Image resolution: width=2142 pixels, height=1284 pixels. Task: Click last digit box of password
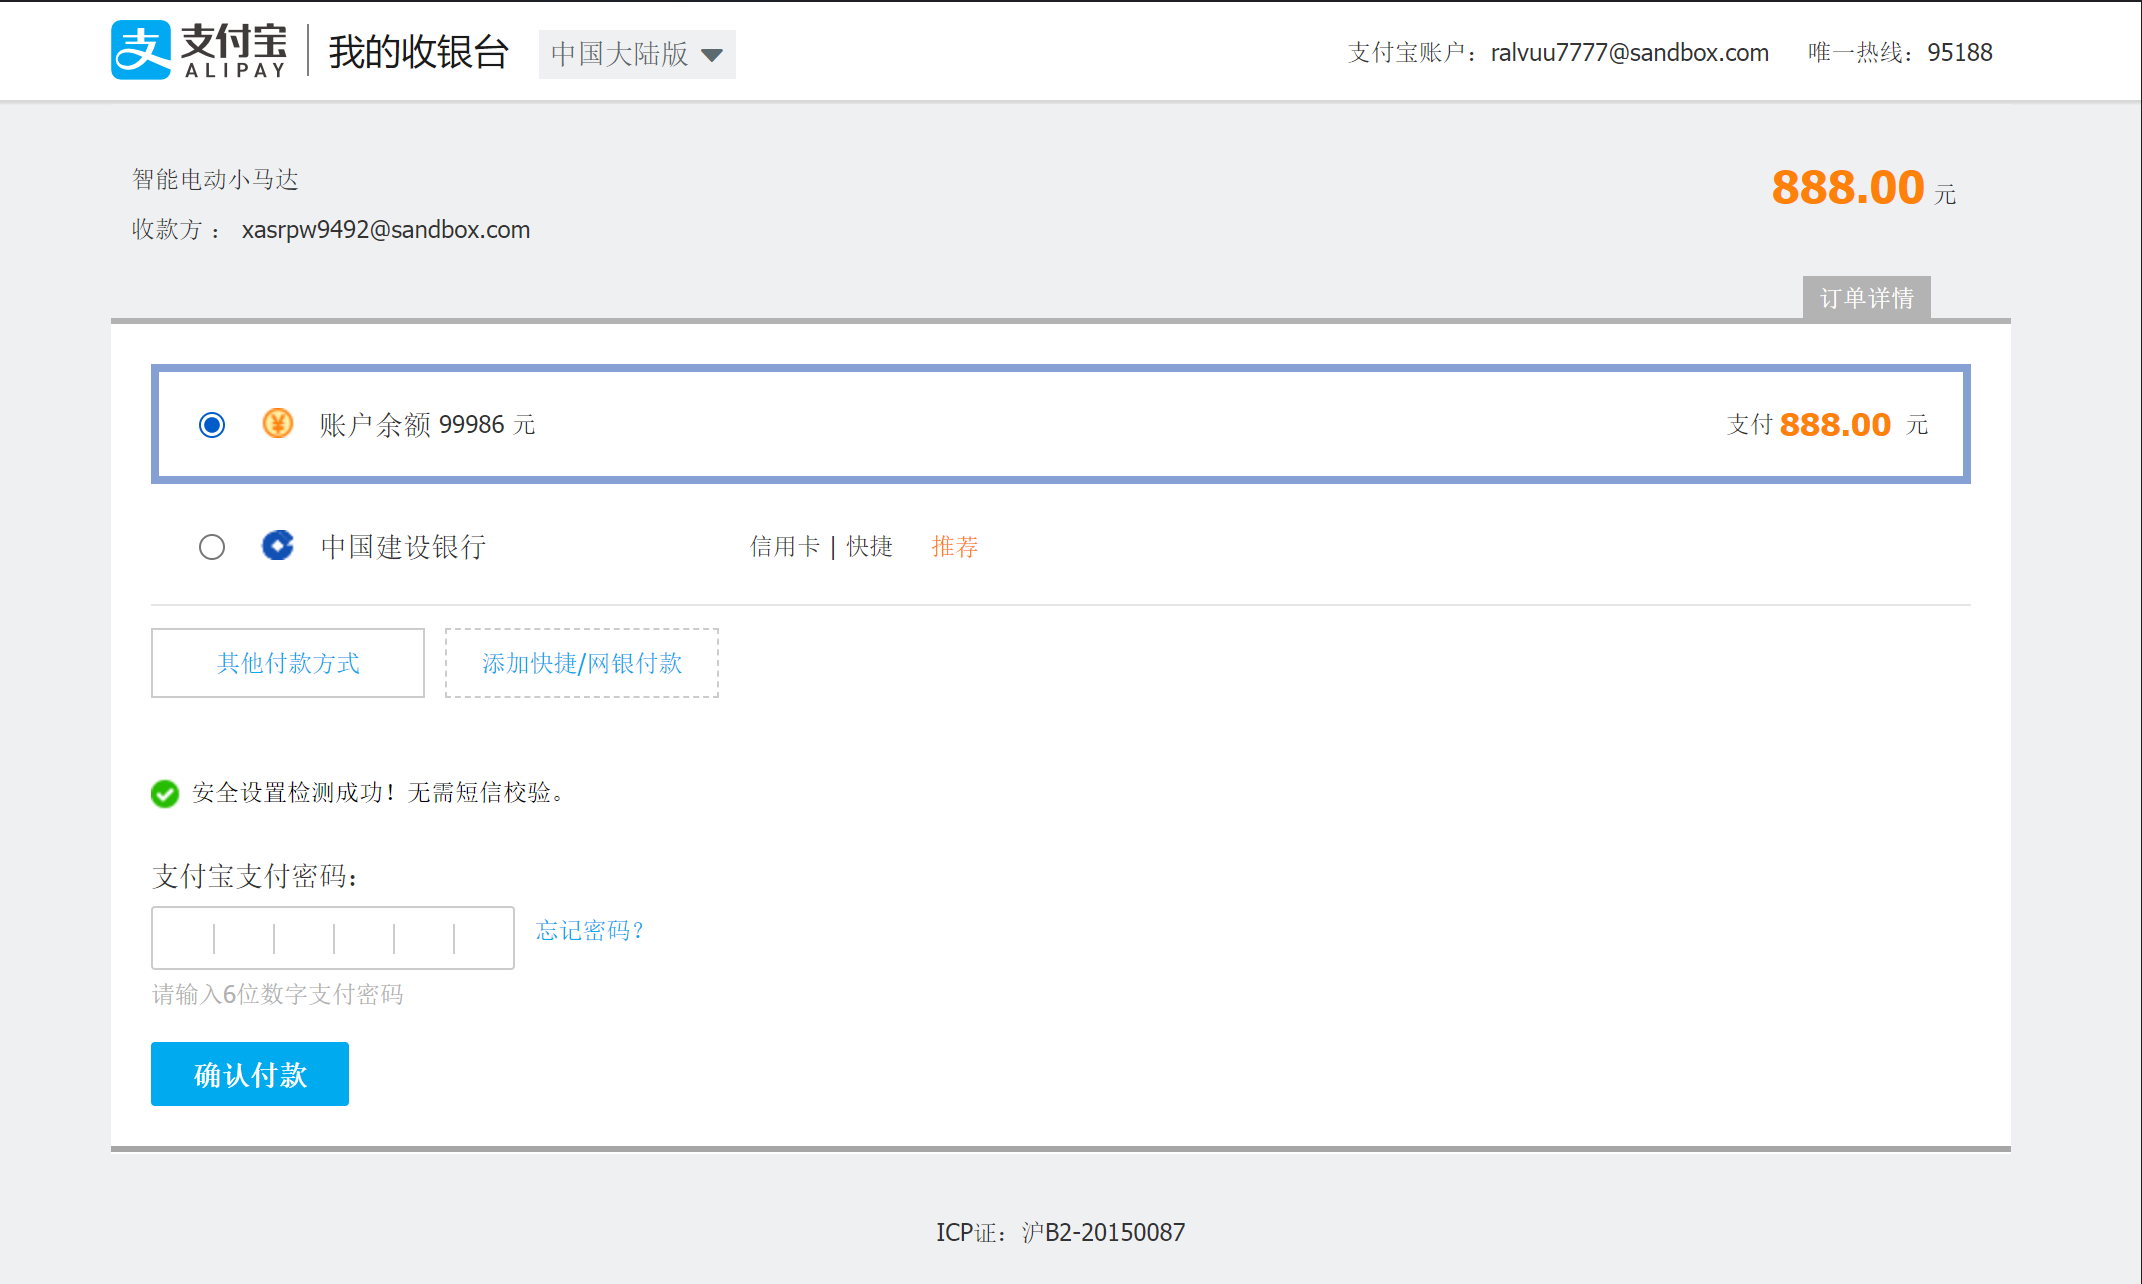(484, 938)
